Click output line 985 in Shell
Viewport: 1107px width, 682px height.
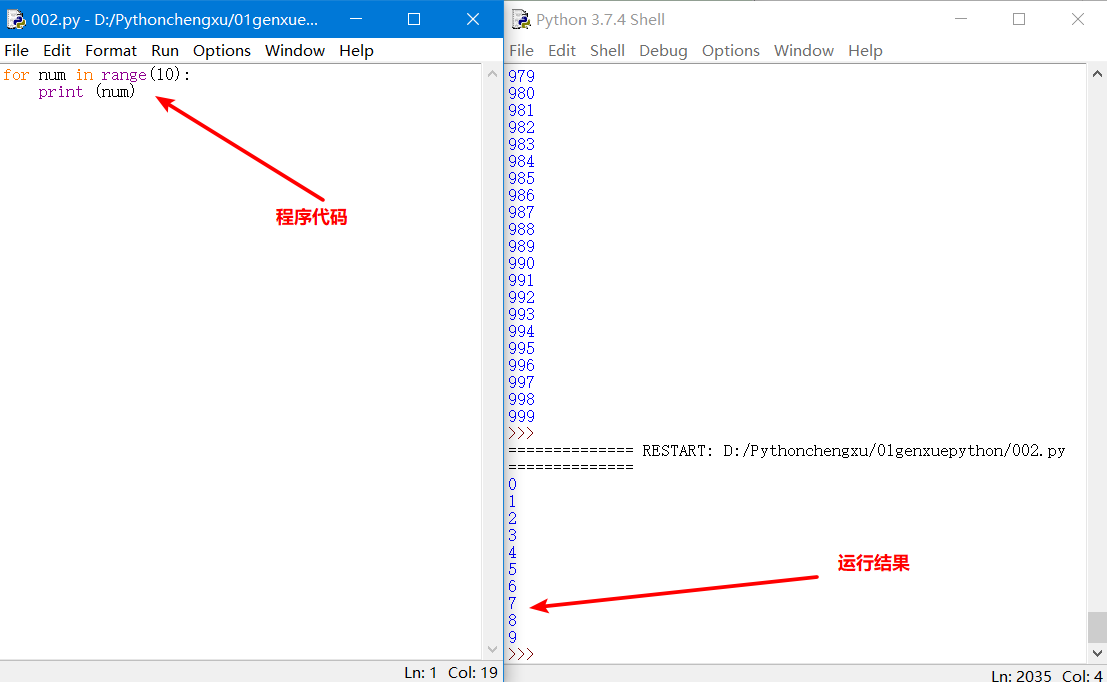(x=522, y=179)
